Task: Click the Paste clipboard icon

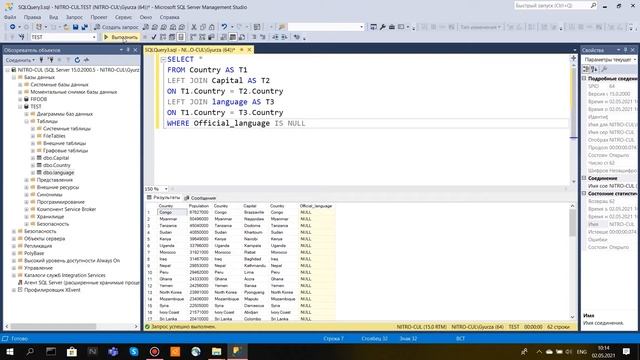Action: click(211, 27)
